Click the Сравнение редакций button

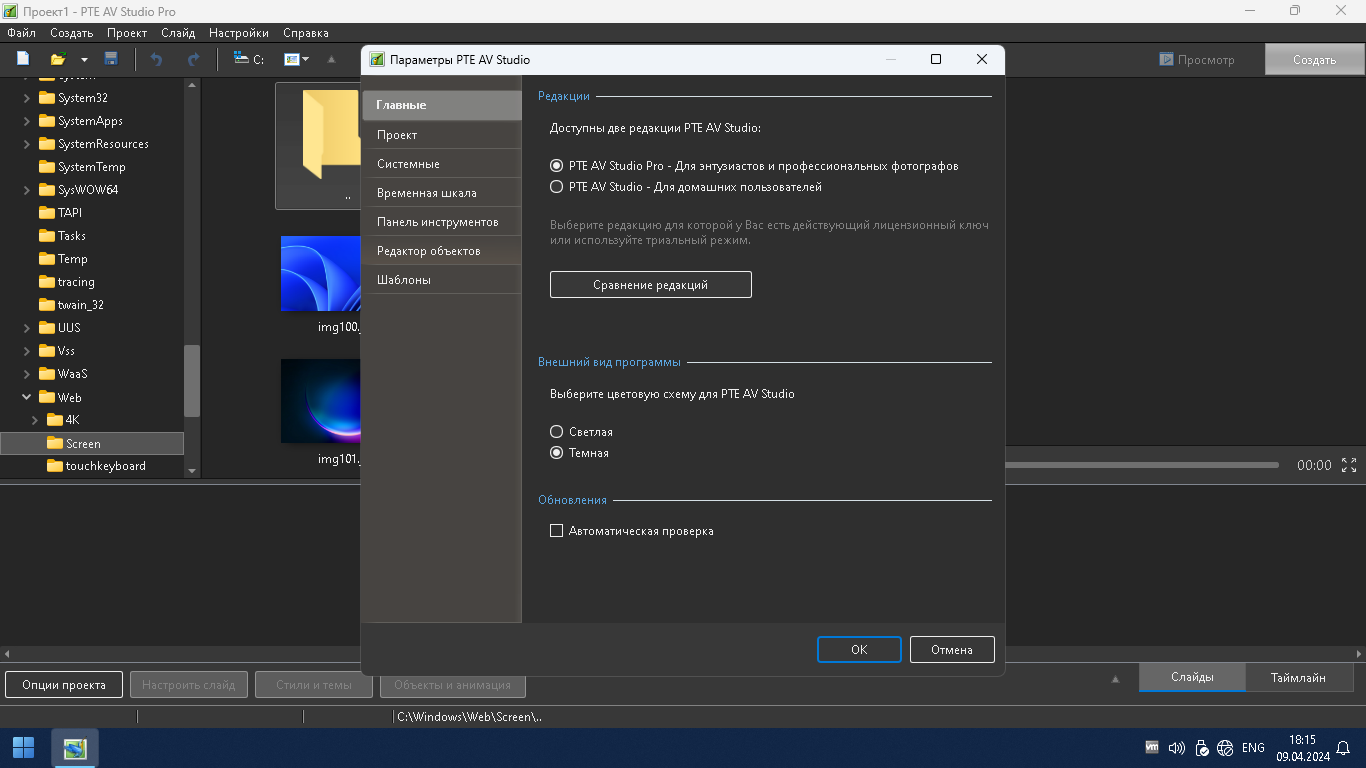[x=650, y=285]
